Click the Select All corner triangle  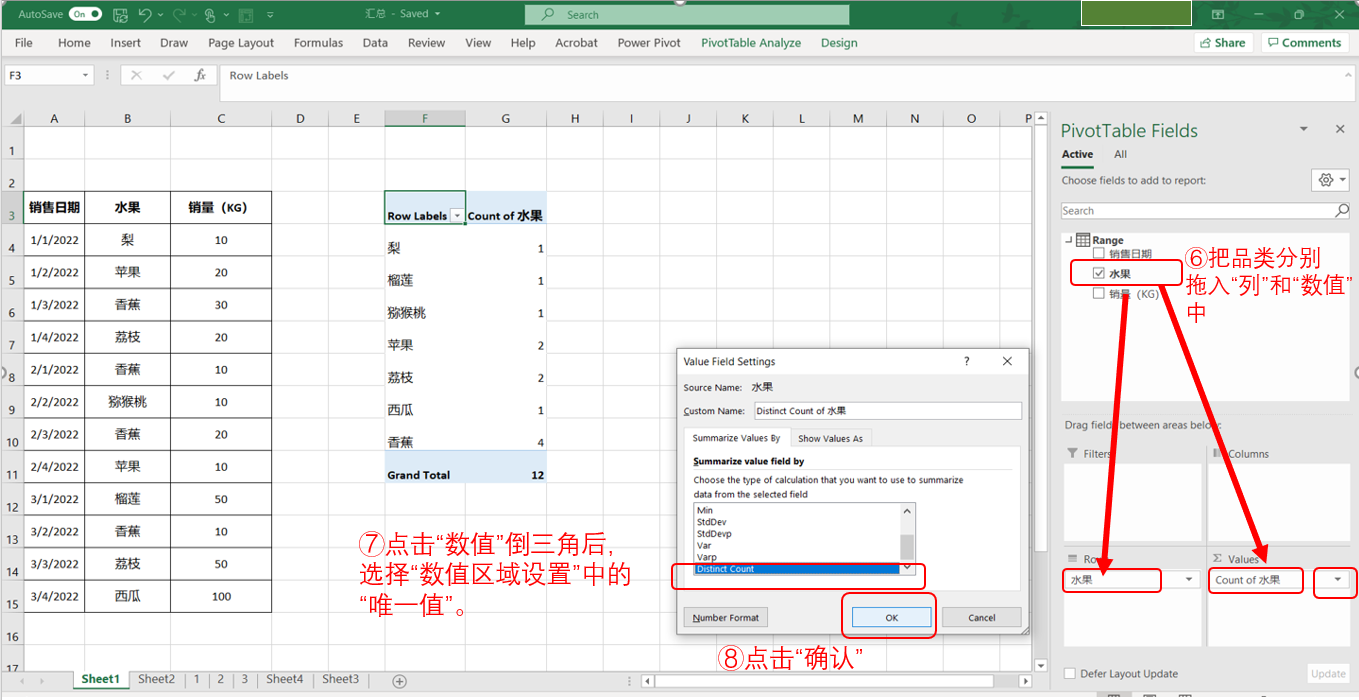(15, 118)
